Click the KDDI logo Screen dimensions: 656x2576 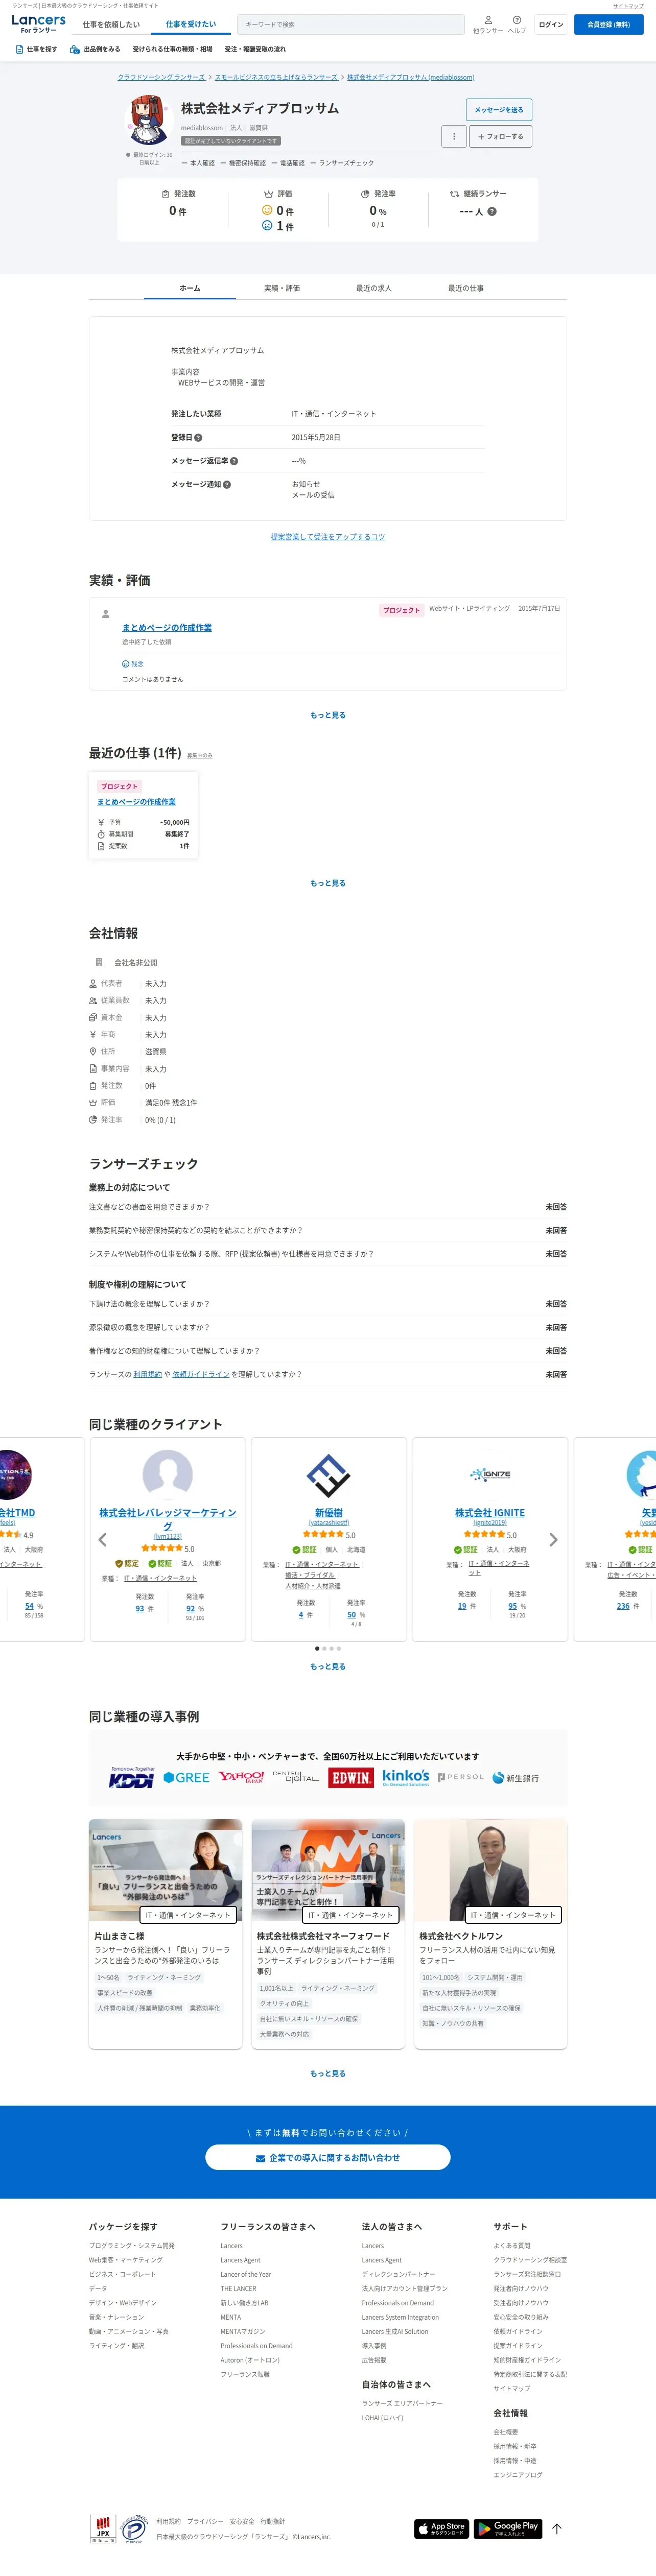[x=131, y=1778]
